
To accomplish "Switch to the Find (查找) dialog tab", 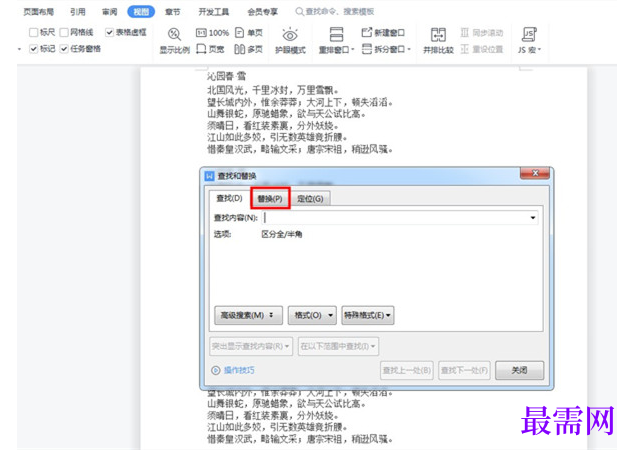I will (x=229, y=198).
